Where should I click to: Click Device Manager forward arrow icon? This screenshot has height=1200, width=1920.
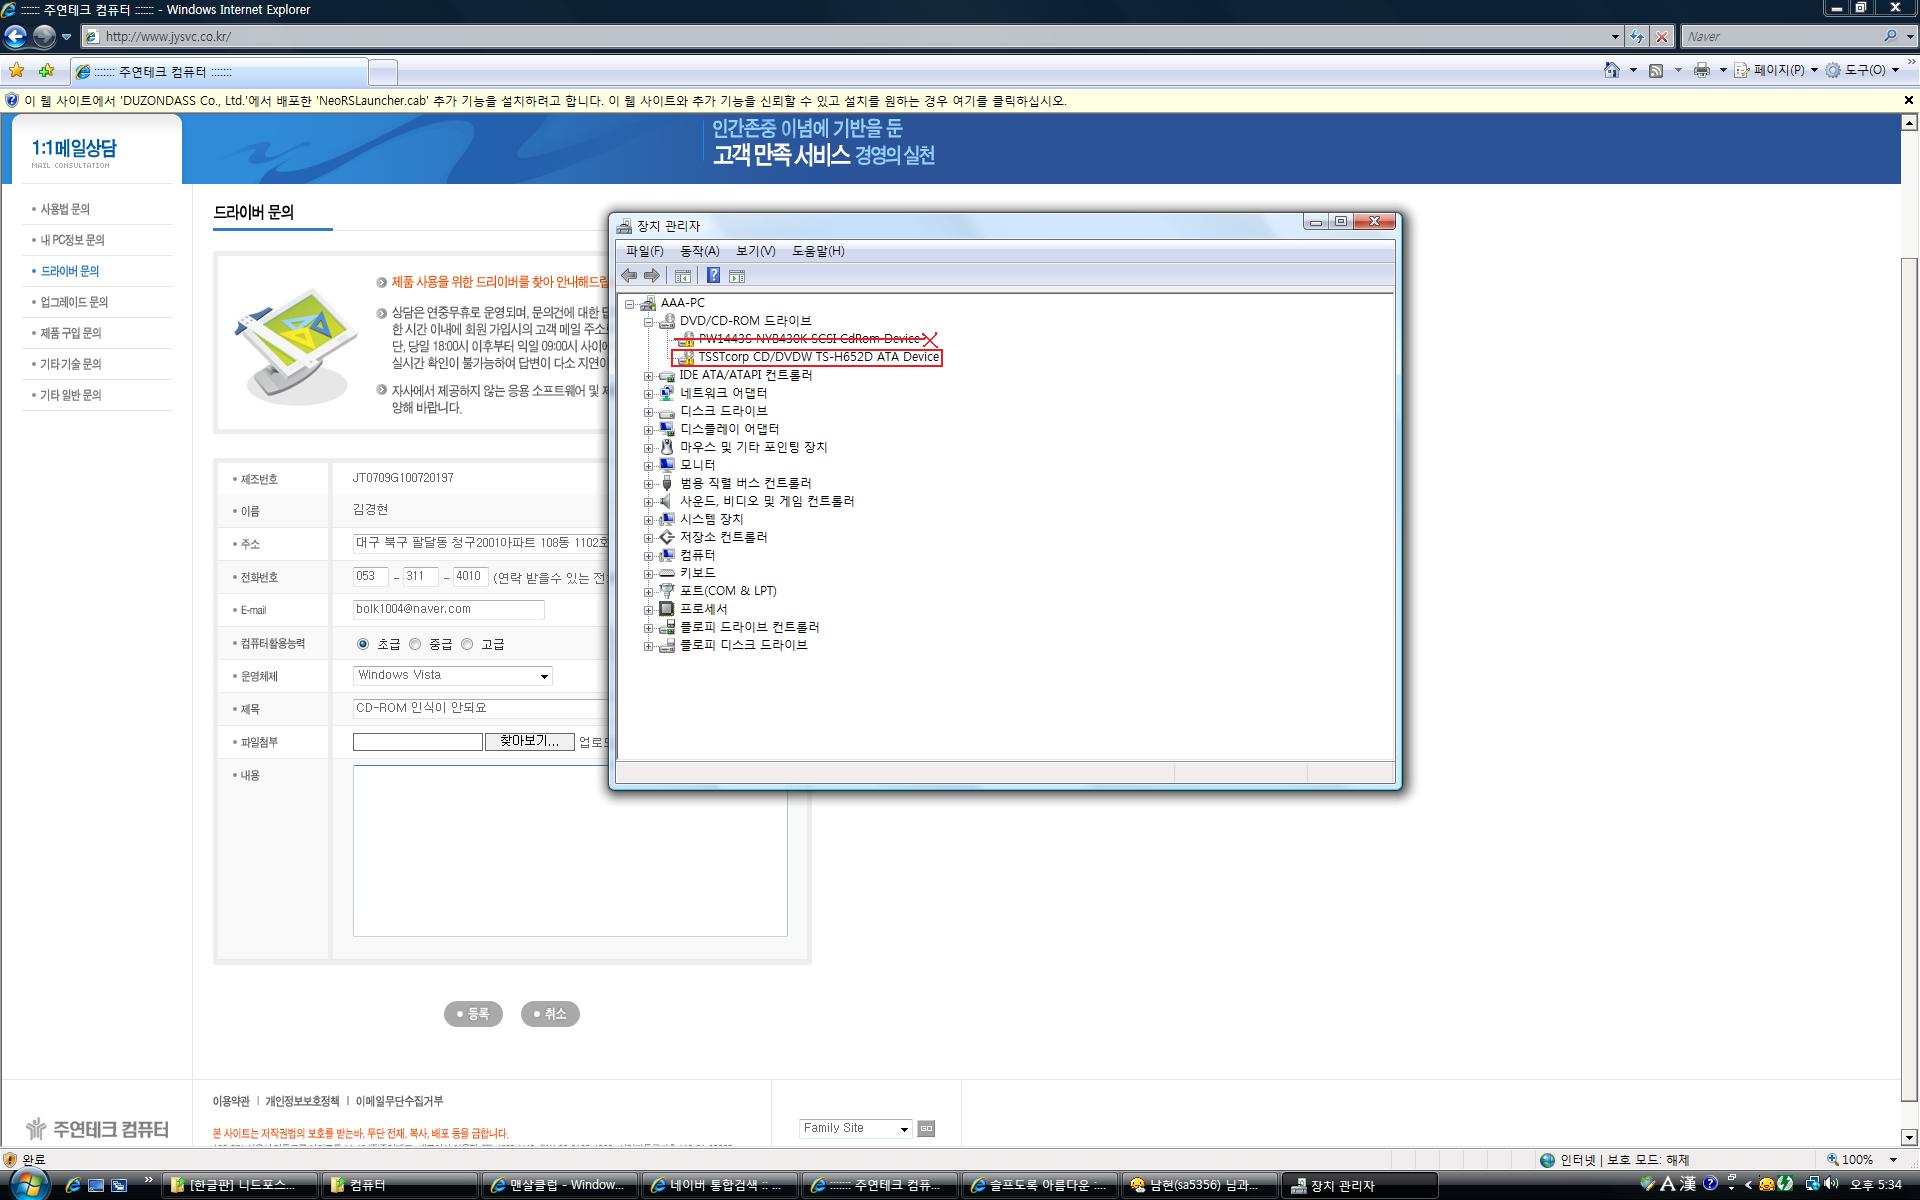[x=652, y=276]
